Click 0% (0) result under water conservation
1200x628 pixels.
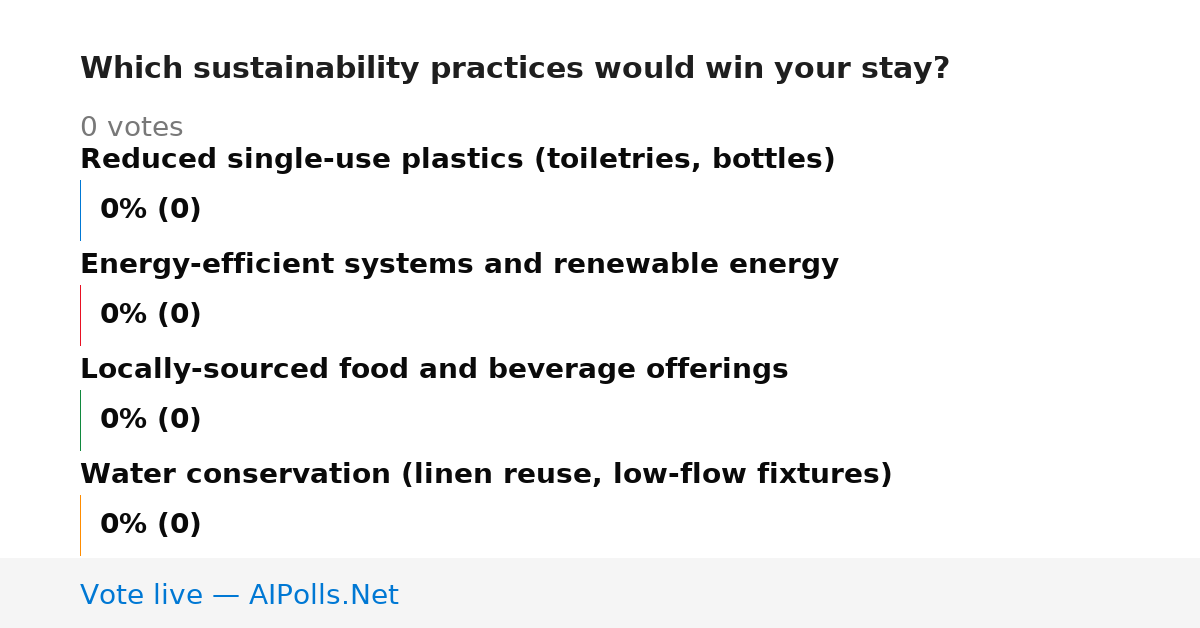pyautogui.click(x=150, y=525)
